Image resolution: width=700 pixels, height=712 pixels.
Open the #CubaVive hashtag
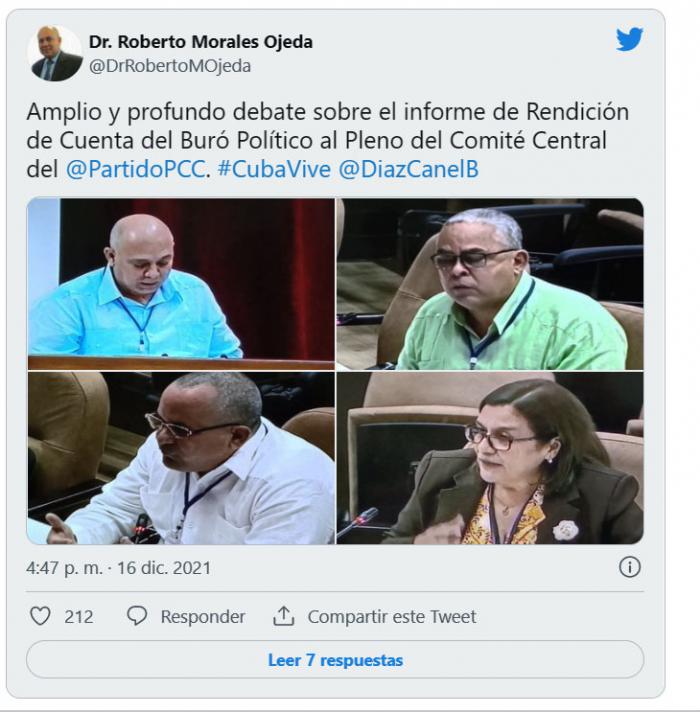[274, 169]
